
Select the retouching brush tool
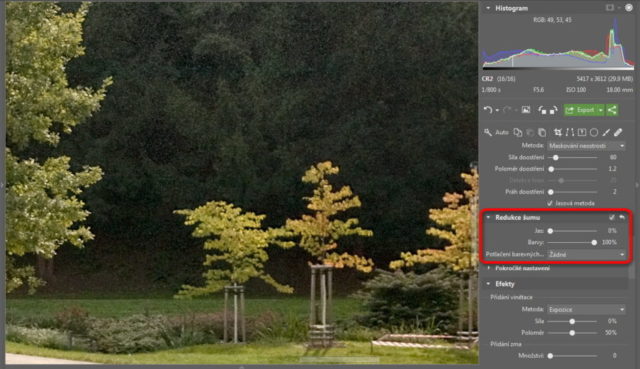coord(606,132)
